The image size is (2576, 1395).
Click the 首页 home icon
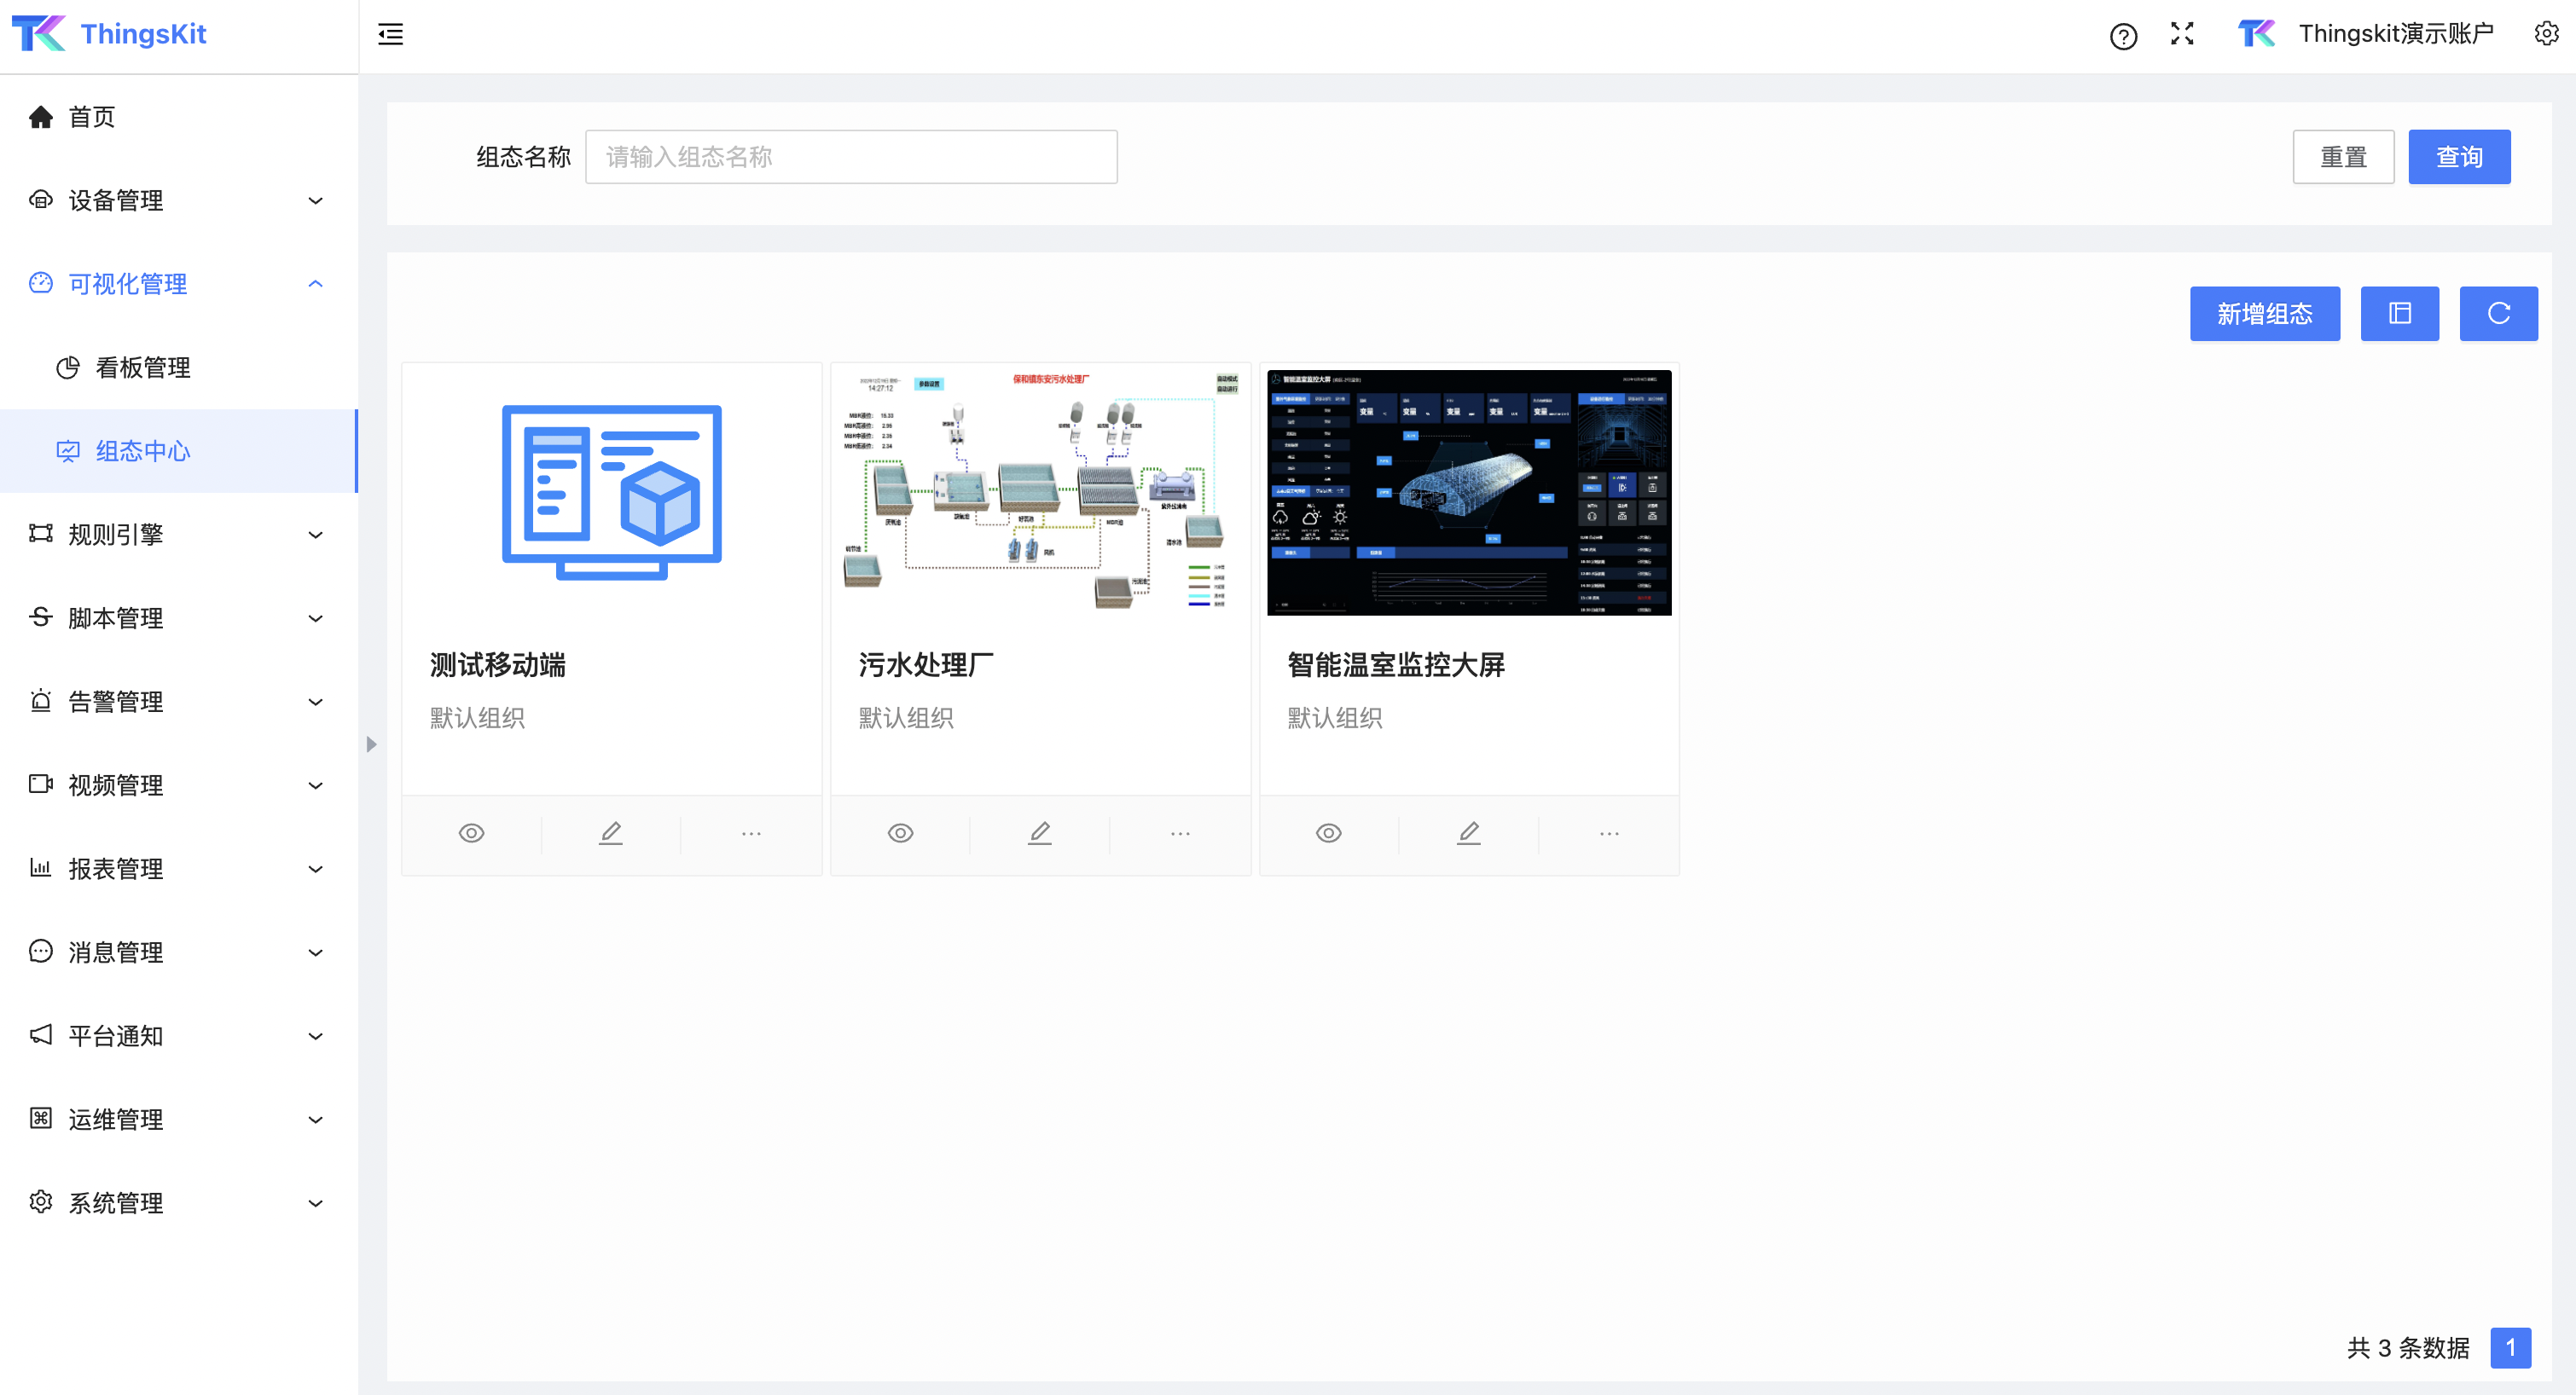point(41,118)
